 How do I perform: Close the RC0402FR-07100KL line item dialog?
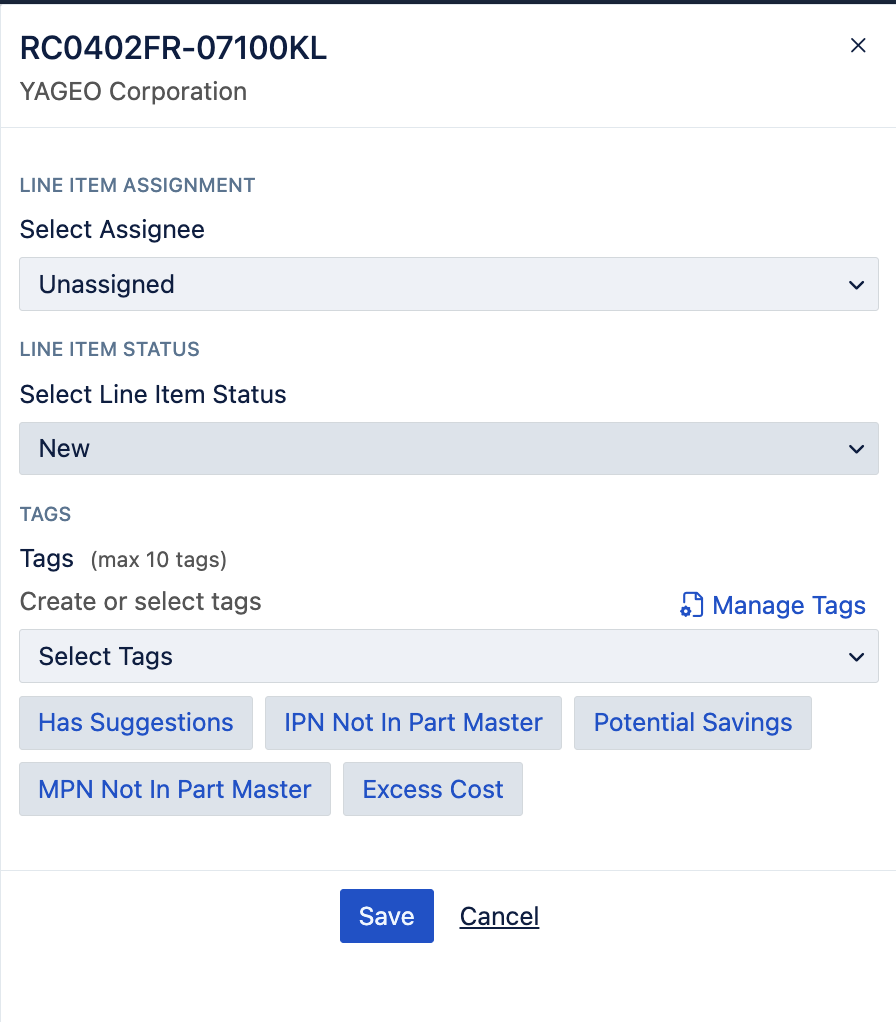click(857, 45)
